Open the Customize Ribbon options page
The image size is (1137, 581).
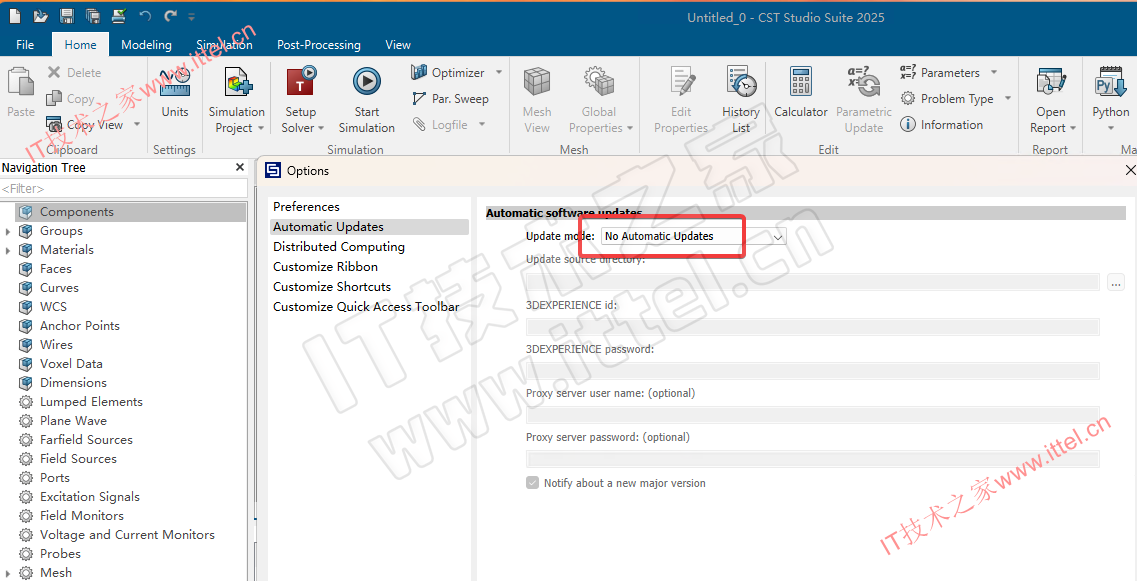[x=326, y=267]
